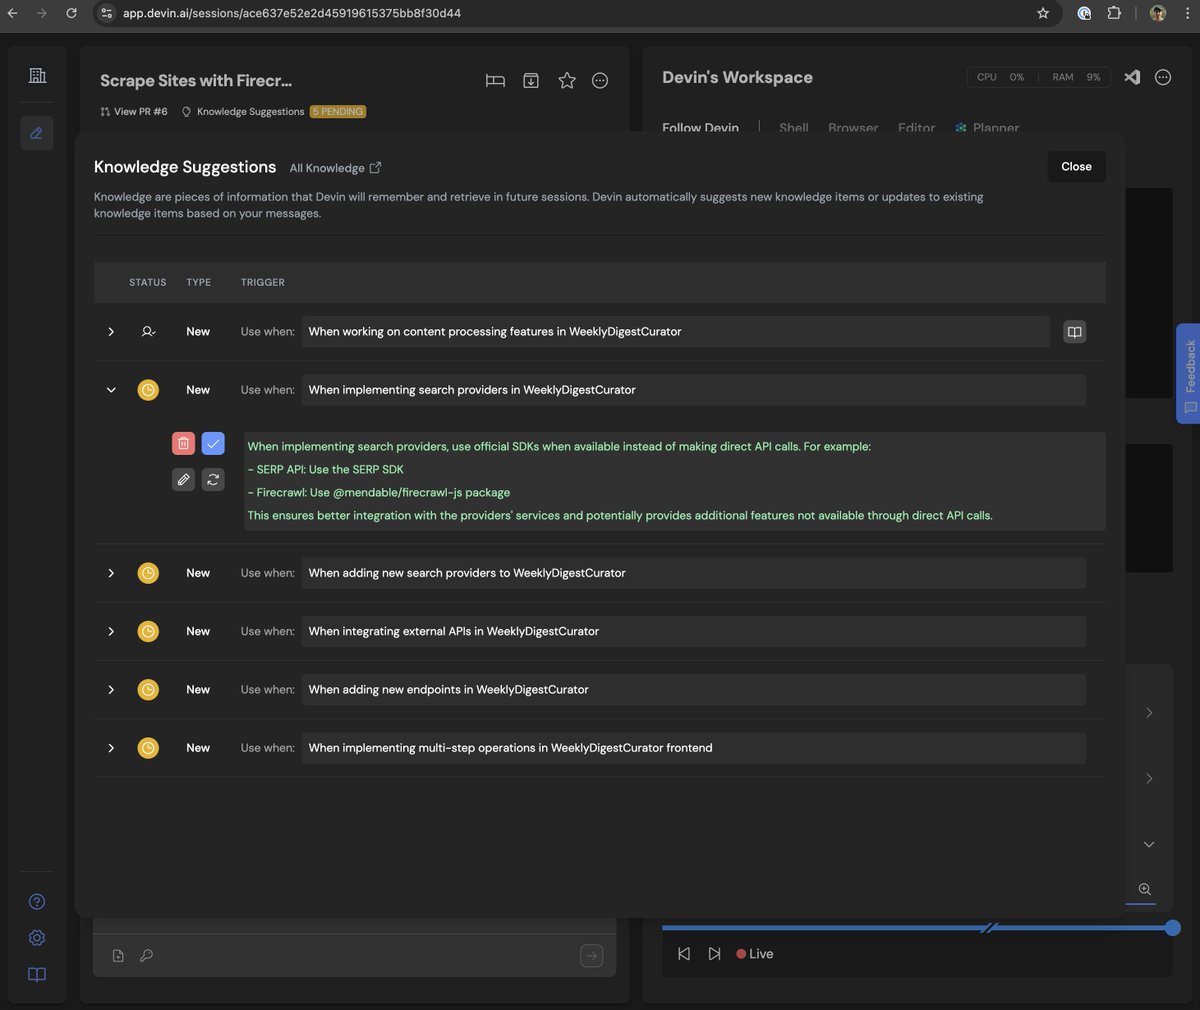Reload the page in the browser
The width and height of the screenshot is (1200, 1010).
pyautogui.click(x=71, y=13)
